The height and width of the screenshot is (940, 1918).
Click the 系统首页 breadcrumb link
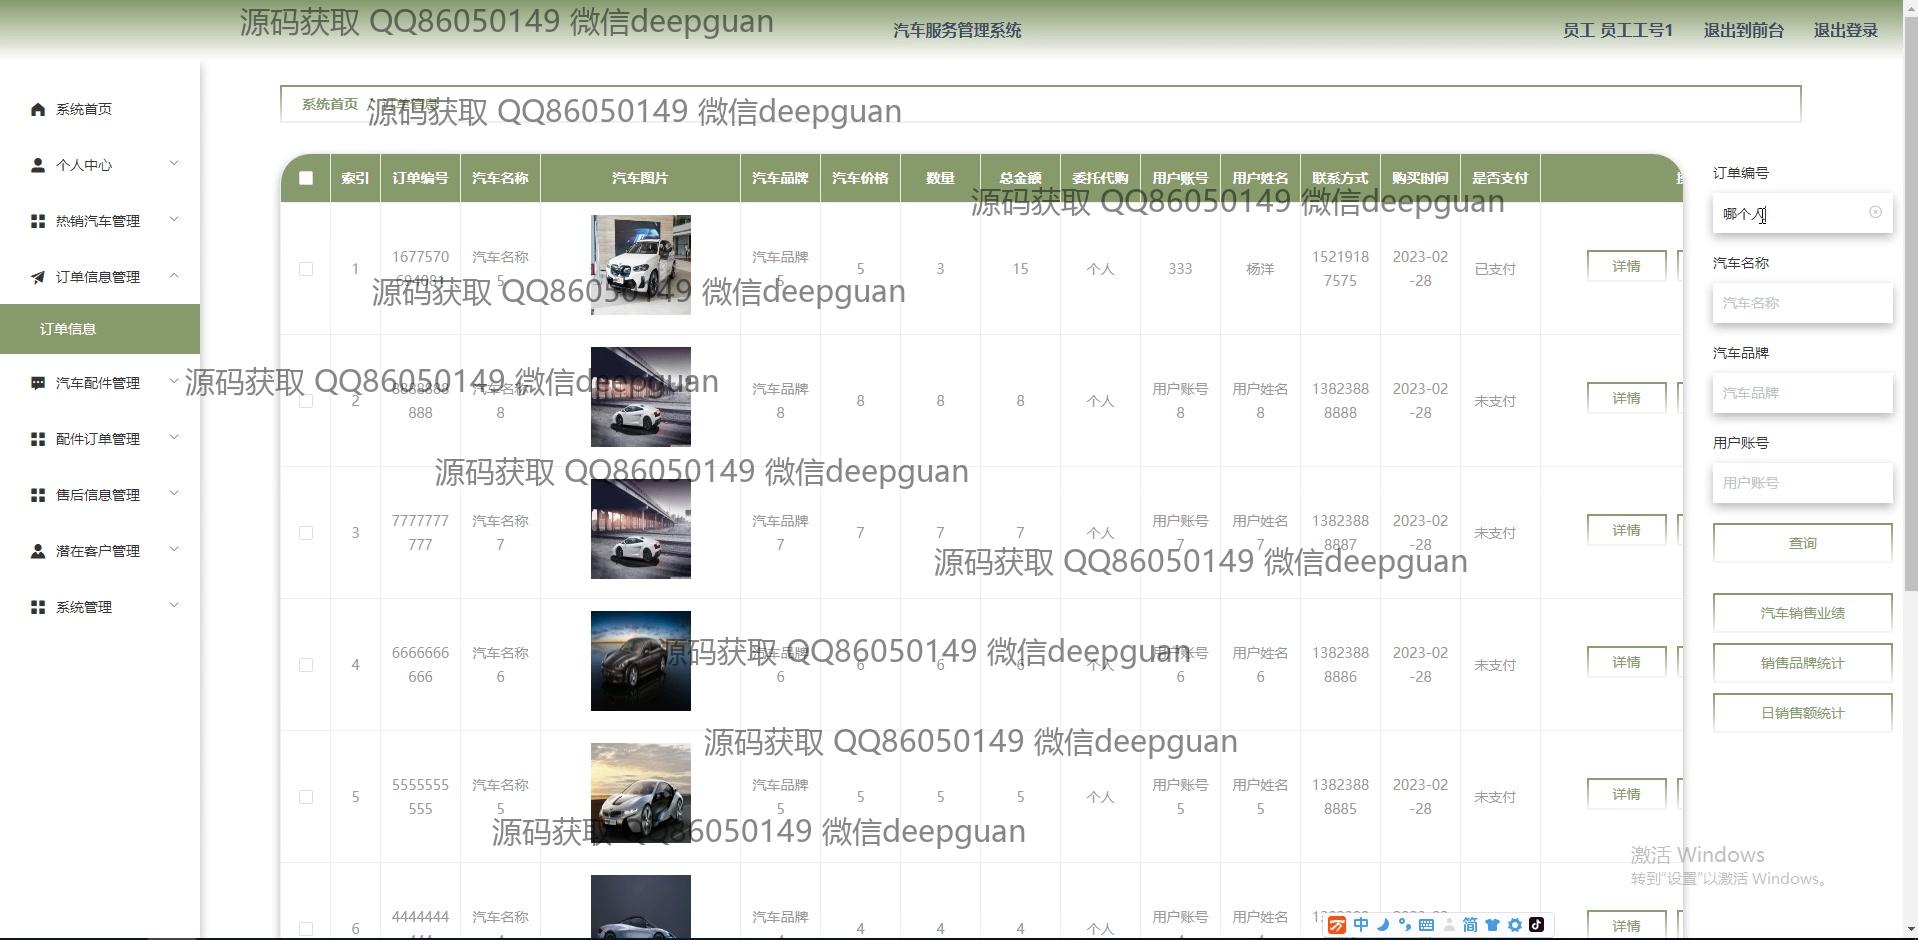pos(330,104)
